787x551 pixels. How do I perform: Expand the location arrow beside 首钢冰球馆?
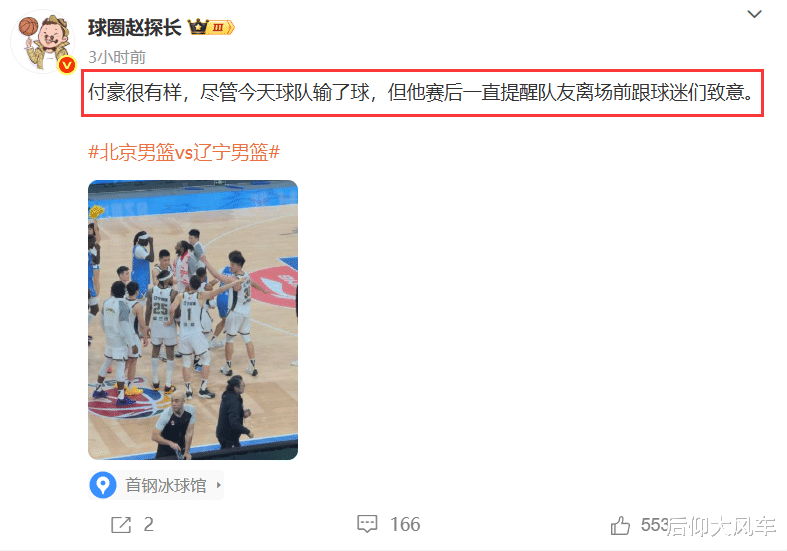pyautogui.click(x=218, y=485)
